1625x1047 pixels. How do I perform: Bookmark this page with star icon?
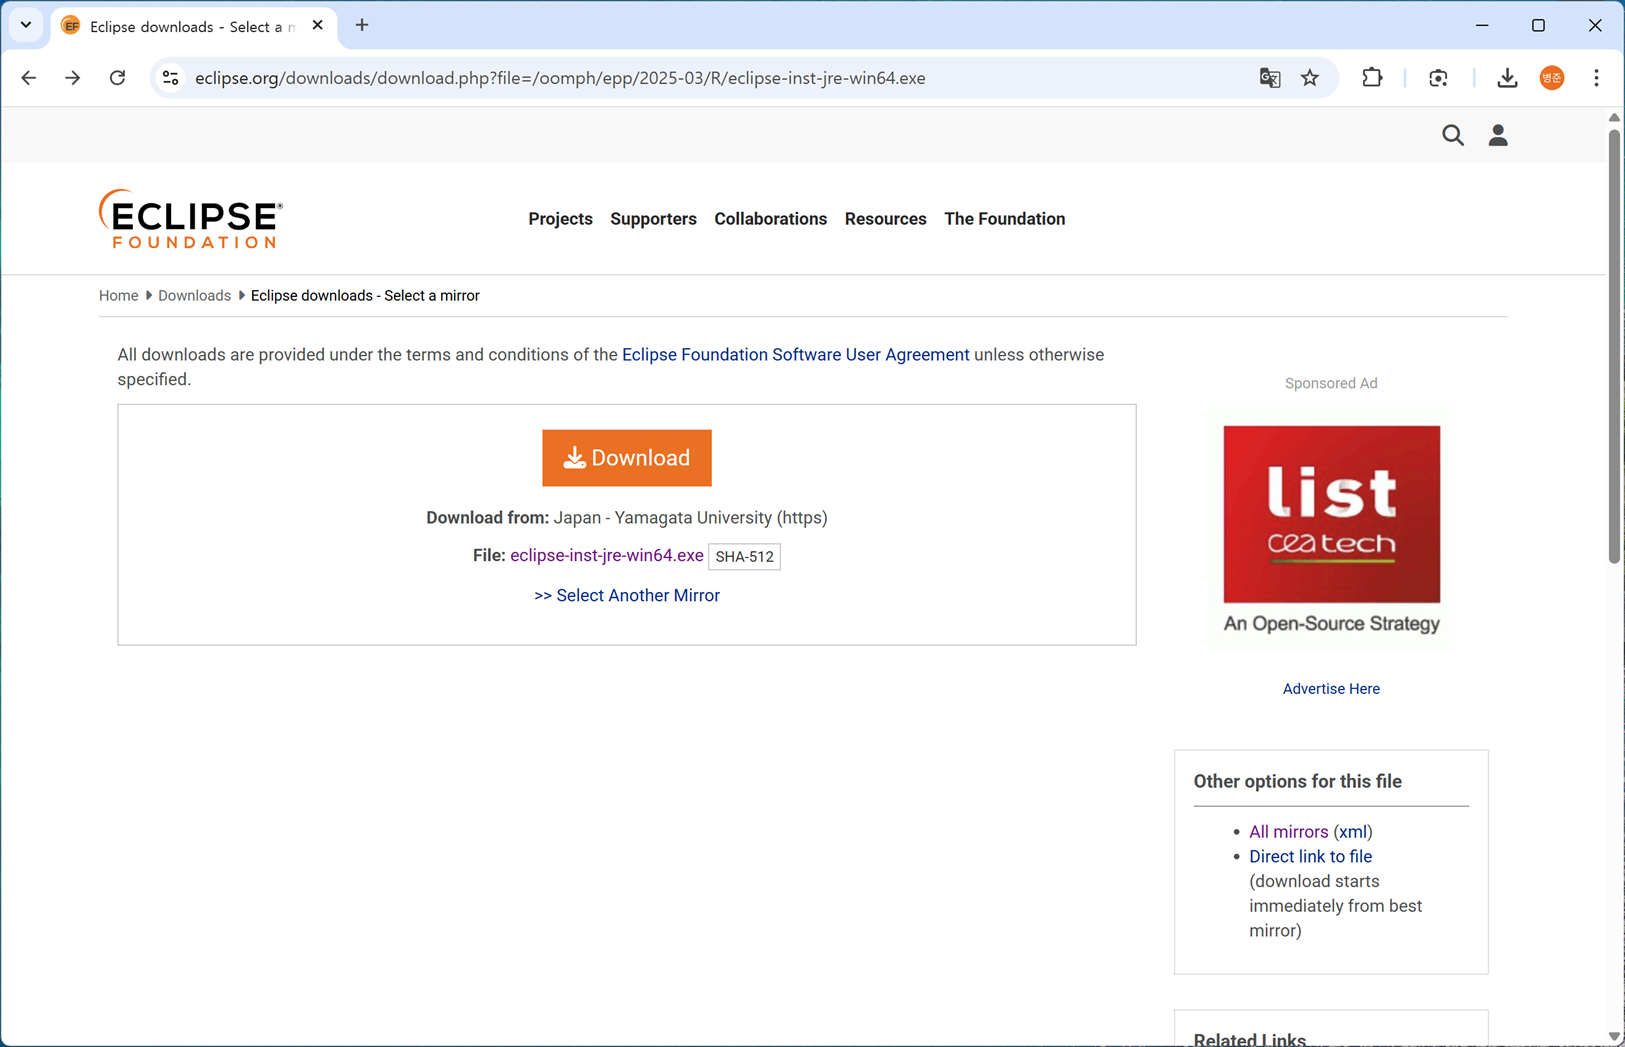(1310, 78)
